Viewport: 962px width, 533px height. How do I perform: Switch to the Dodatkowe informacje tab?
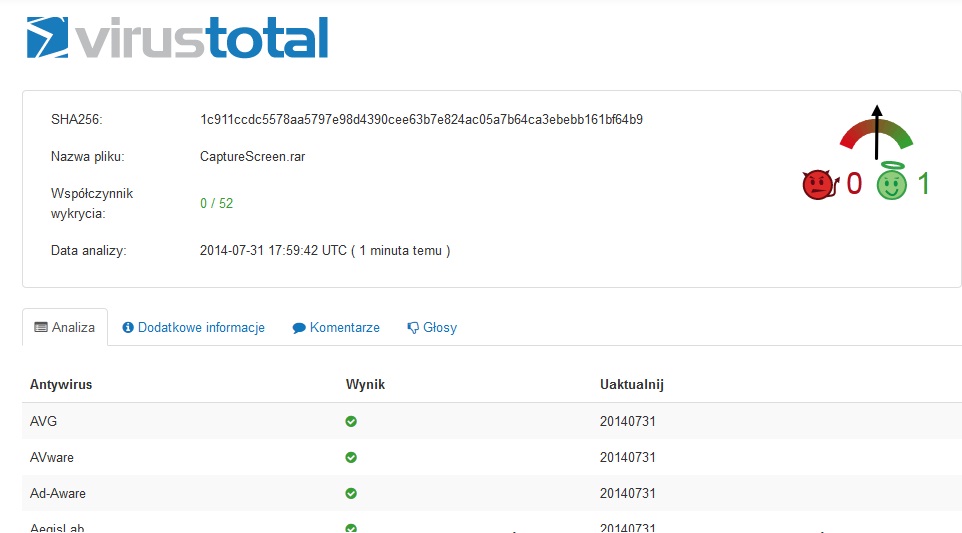(193, 328)
